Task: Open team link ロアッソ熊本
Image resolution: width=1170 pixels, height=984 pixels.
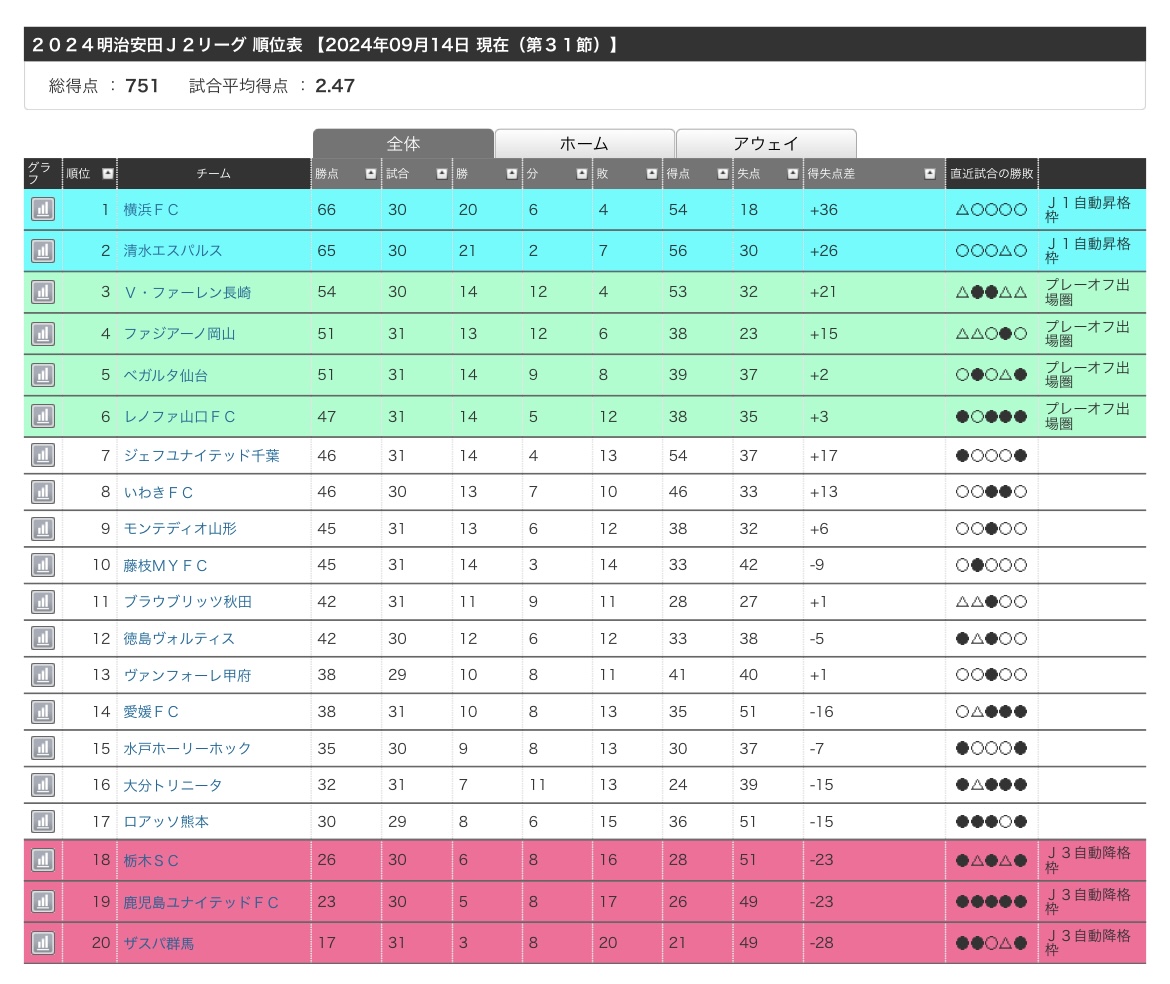Action: [x=166, y=821]
